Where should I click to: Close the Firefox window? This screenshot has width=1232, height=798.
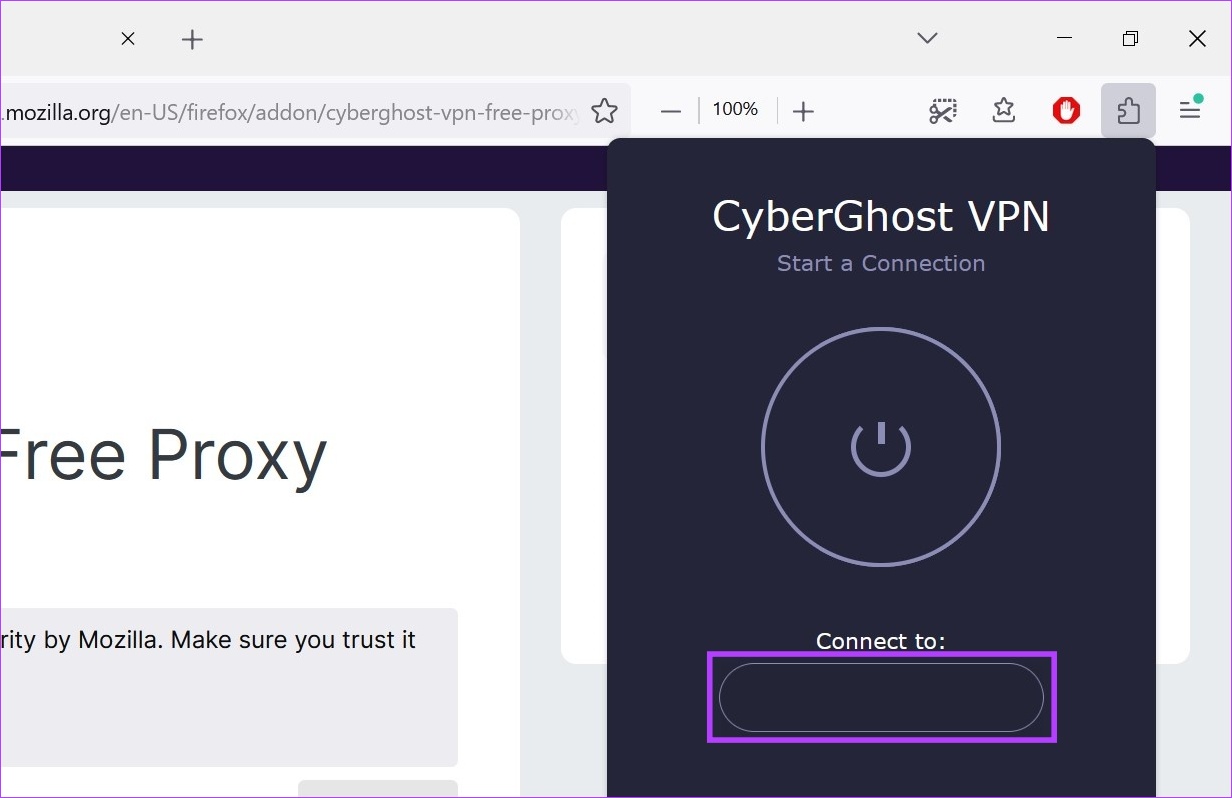[x=1197, y=38]
